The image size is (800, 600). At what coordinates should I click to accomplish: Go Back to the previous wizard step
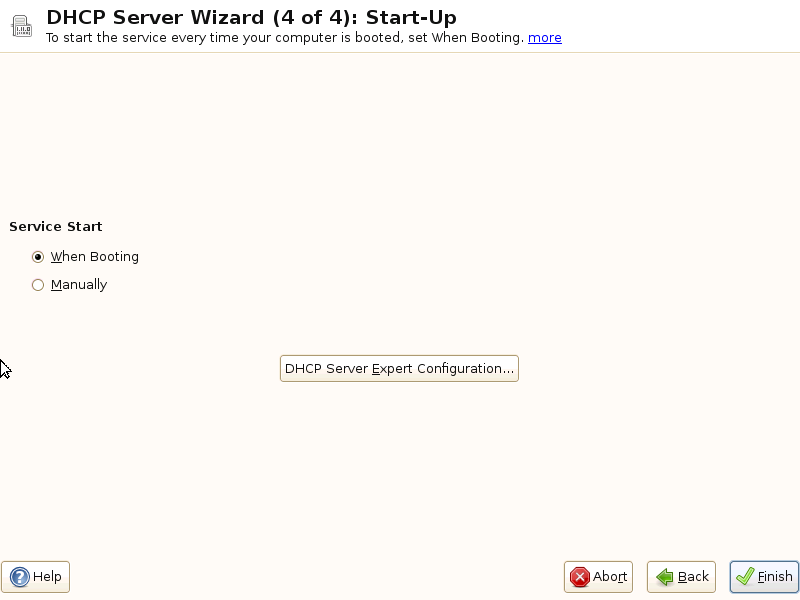click(681, 577)
